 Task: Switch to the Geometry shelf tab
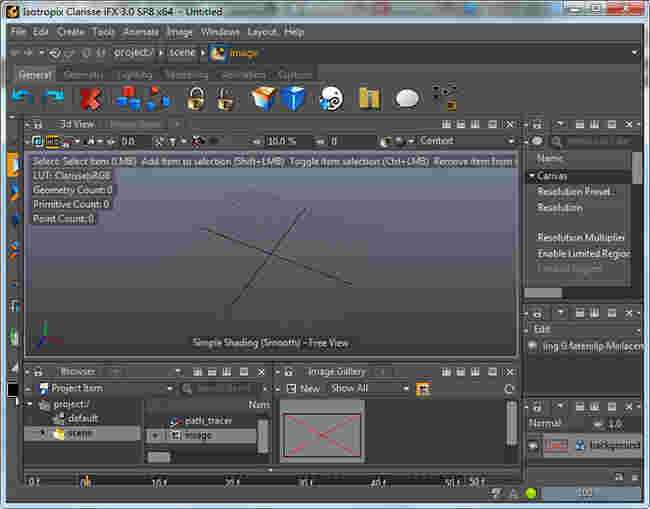click(x=83, y=75)
